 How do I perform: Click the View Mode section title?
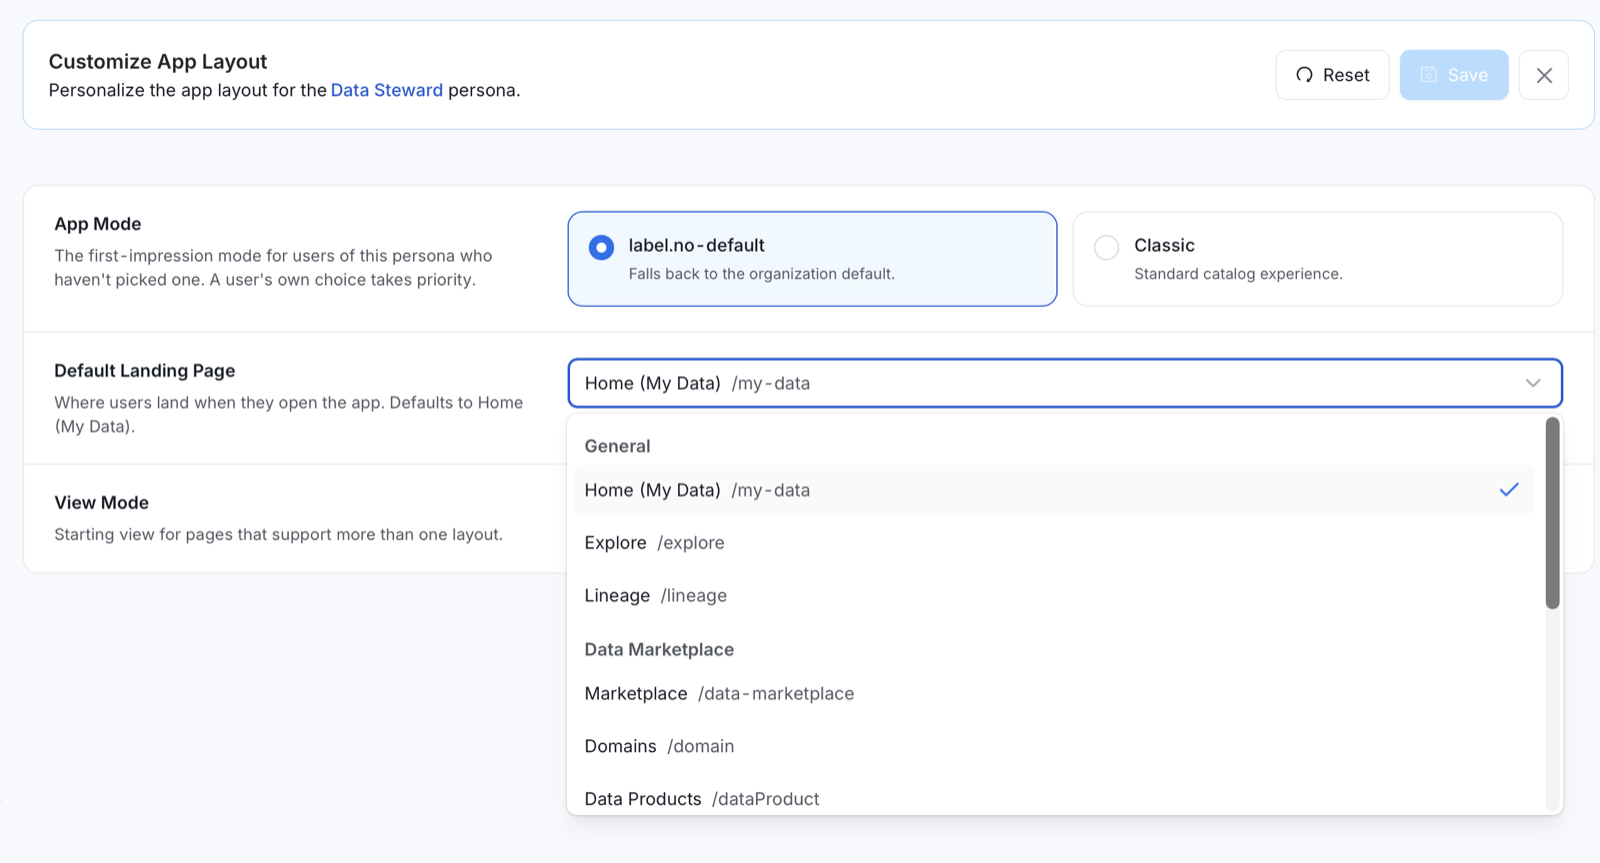click(x=101, y=503)
